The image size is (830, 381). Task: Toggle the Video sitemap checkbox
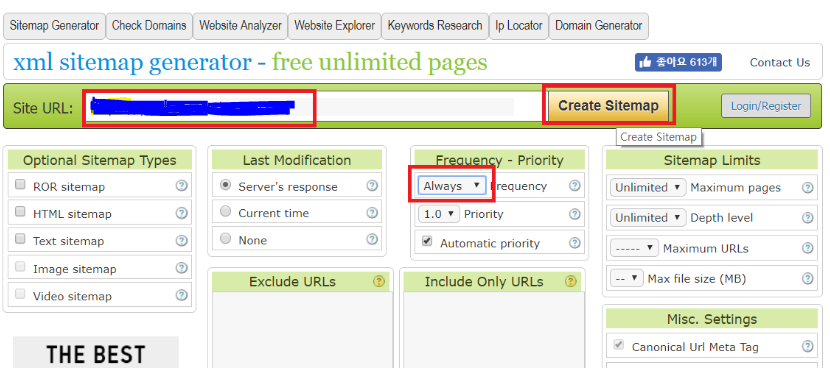(20, 294)
